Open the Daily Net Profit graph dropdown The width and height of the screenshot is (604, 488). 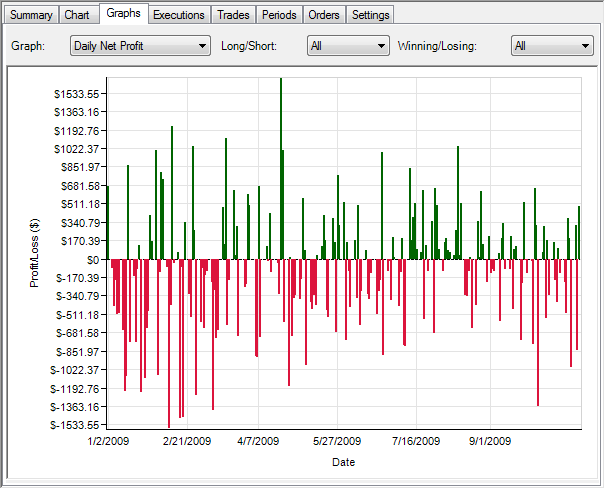[140, 46]
